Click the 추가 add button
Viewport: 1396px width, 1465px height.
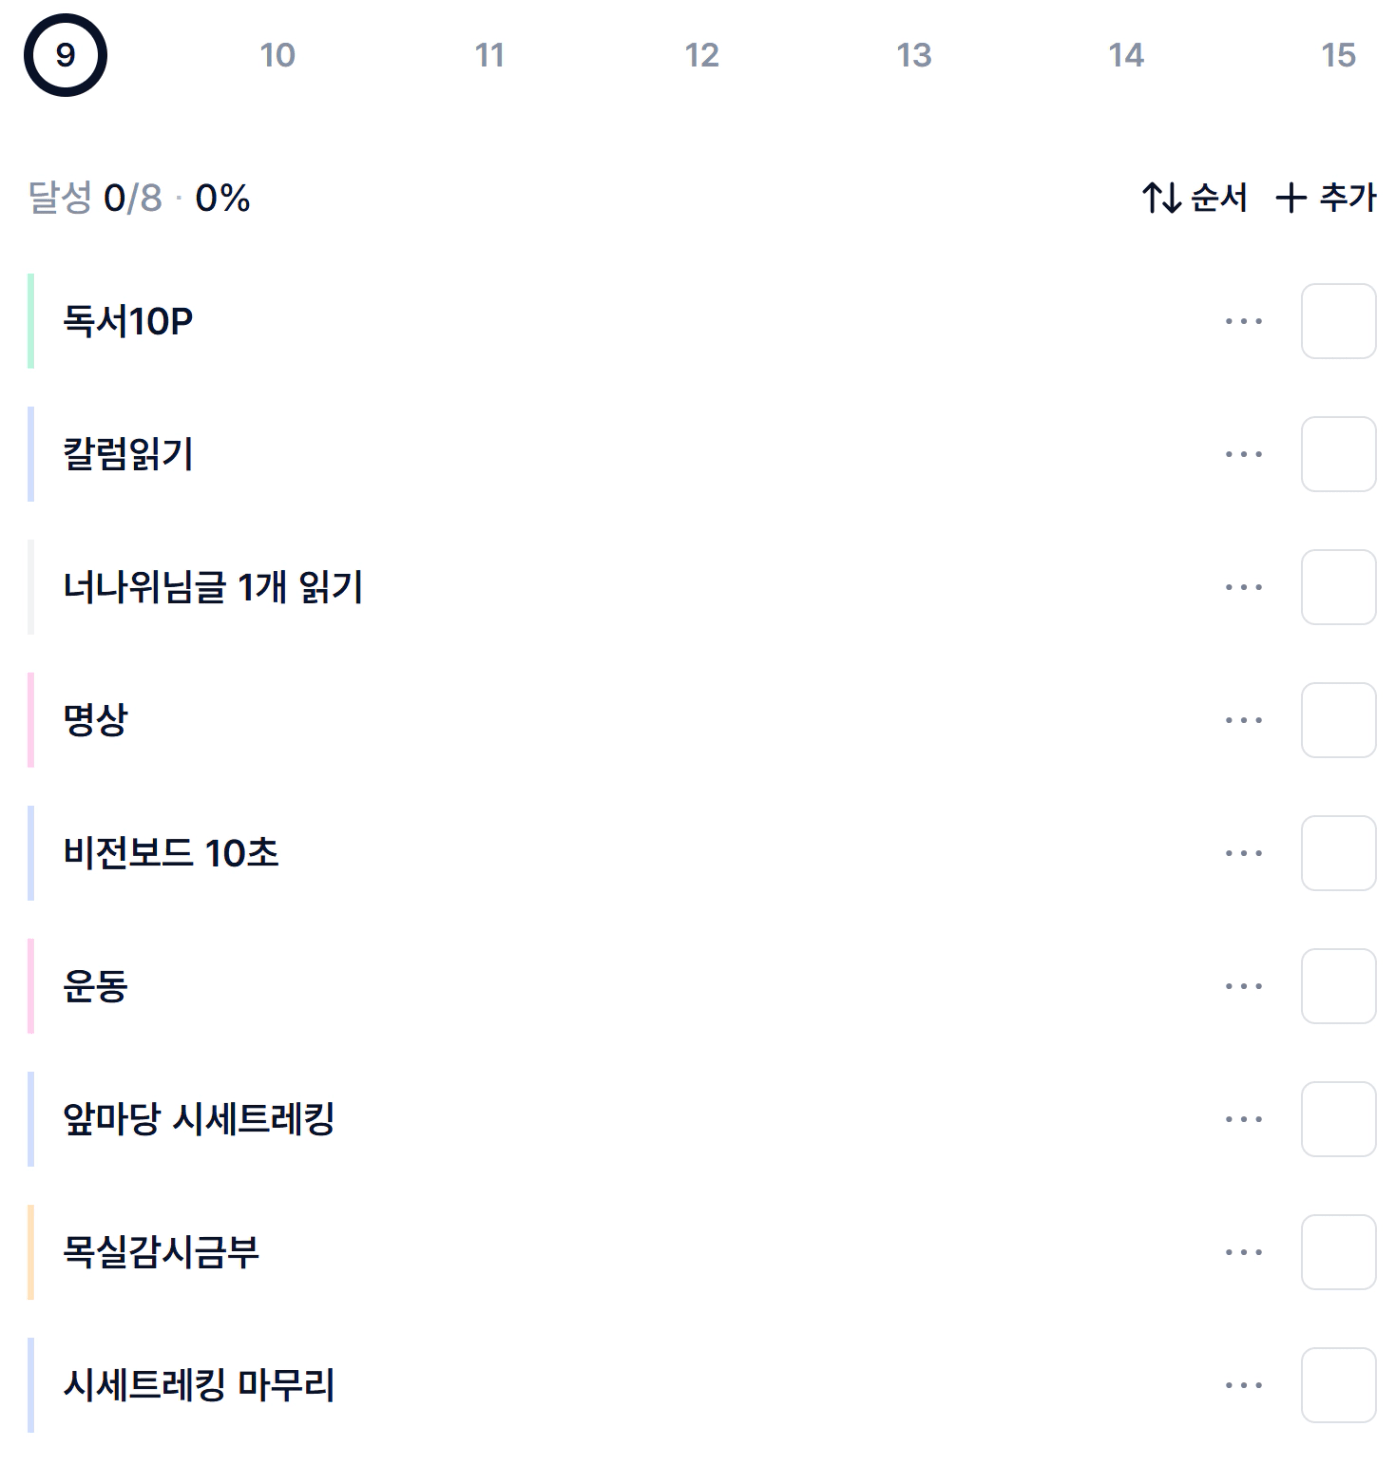[x=1326, y=197]
